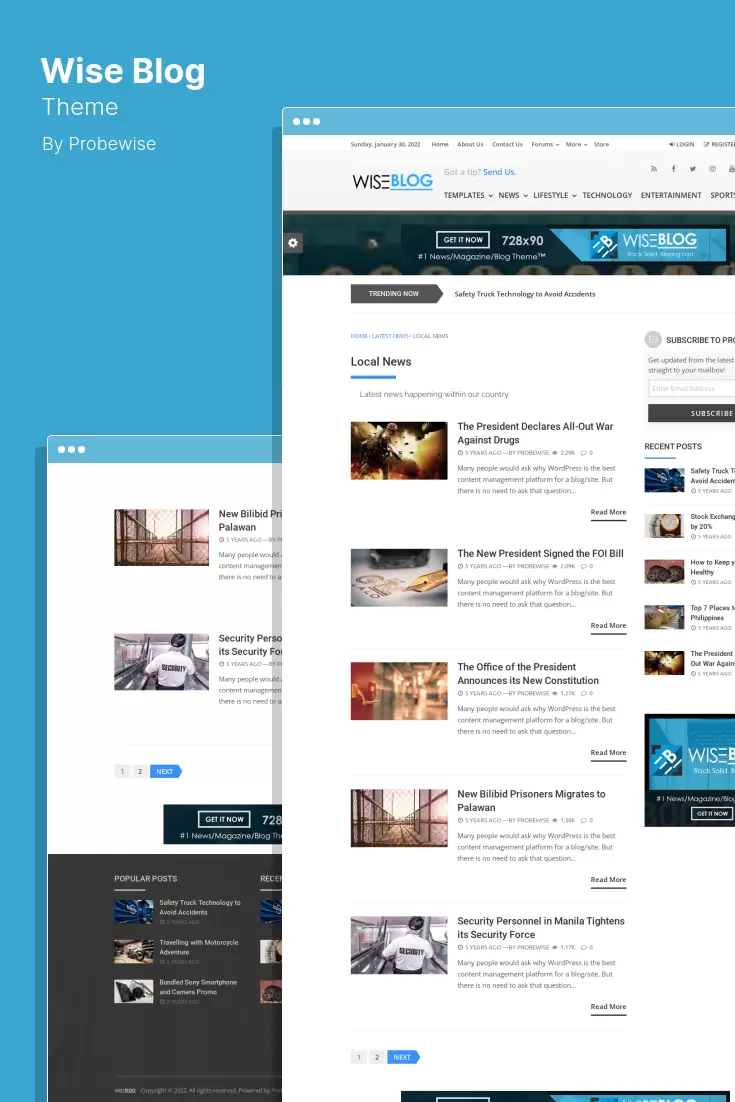This screenshot has height=1102, width=735.
Task: Open fence thumbnail in back window
Action: coord(162,538)
